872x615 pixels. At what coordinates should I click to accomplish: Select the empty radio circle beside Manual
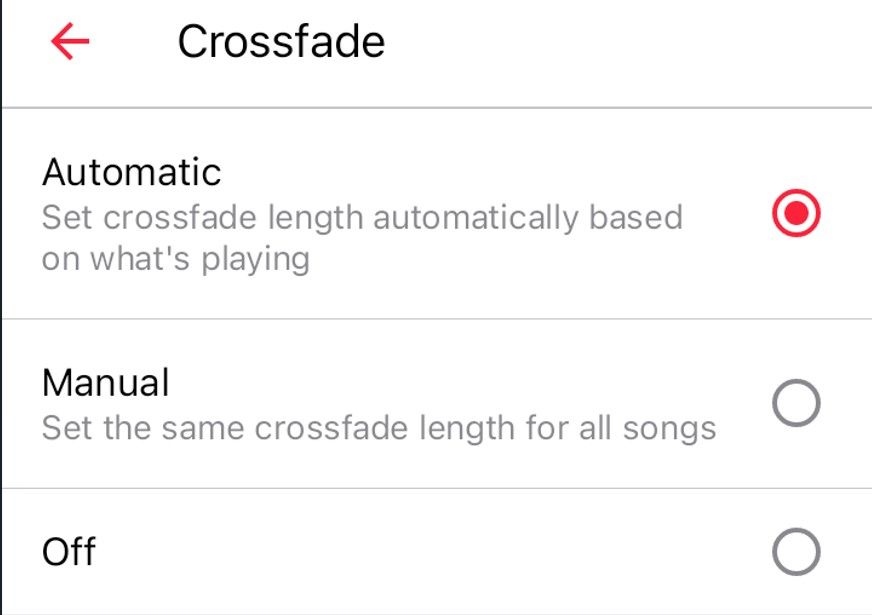pos(795,403)
